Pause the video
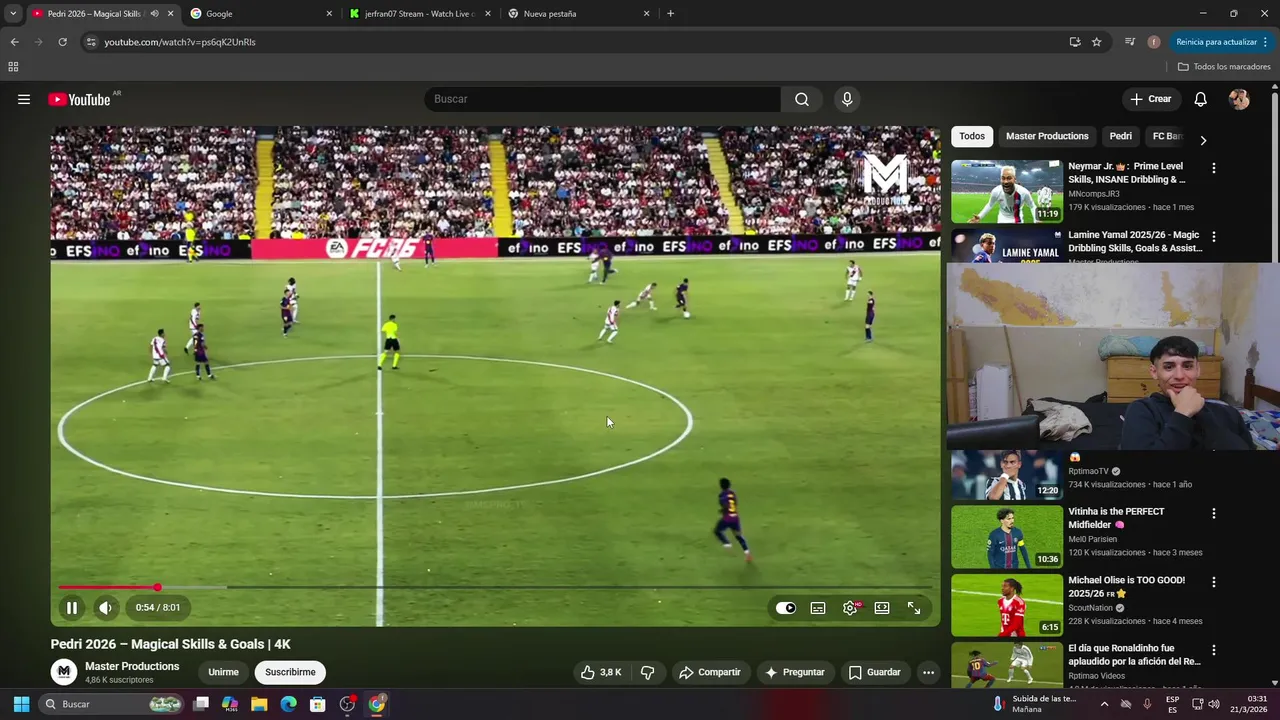 [x=72, y=607]
